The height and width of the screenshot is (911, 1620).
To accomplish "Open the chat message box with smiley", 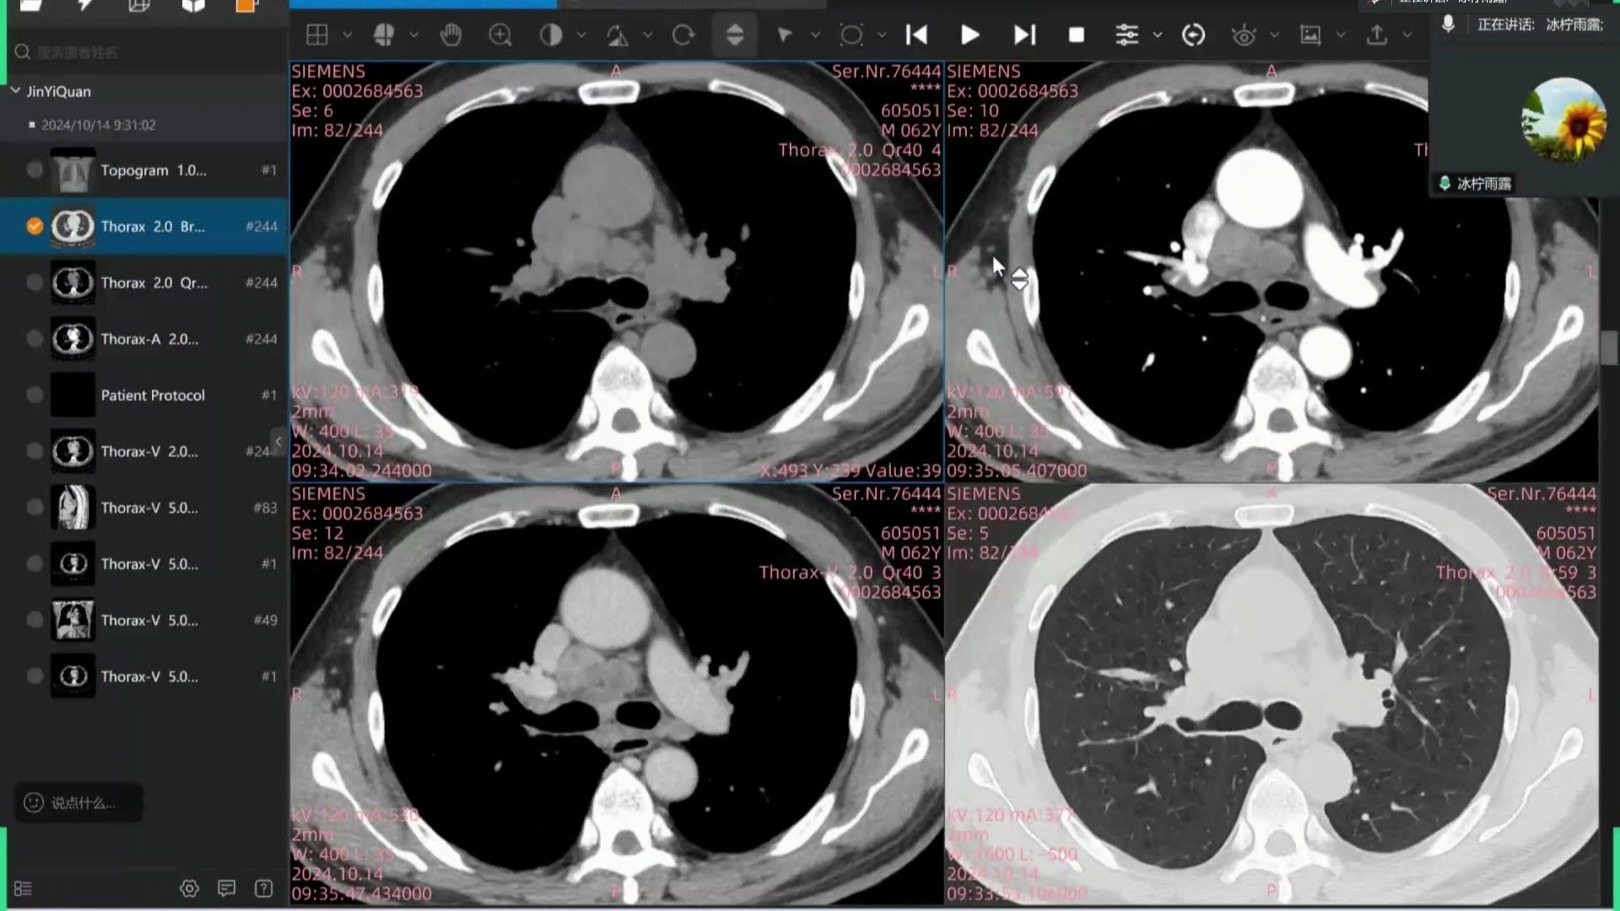I will [x=78, y=803].
